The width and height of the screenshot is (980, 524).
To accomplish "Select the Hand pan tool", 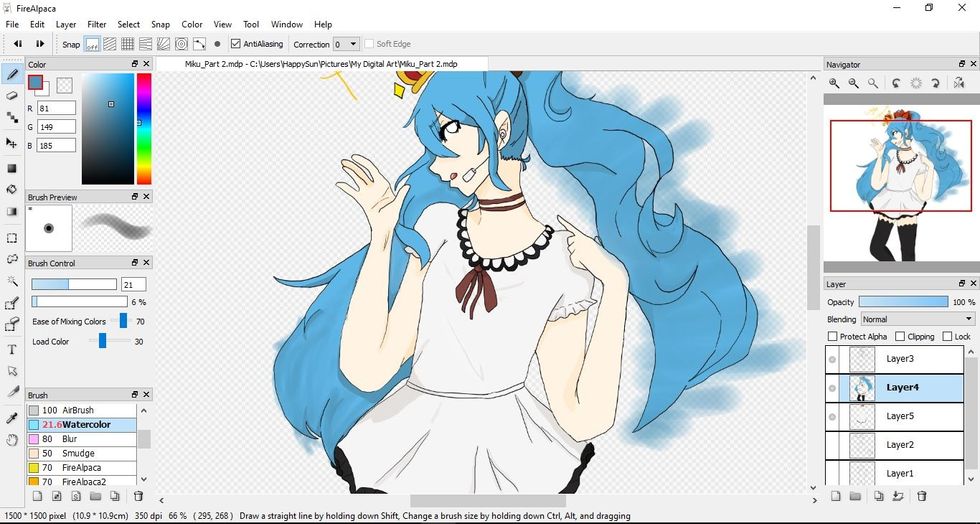I will [x=11, y=440].
